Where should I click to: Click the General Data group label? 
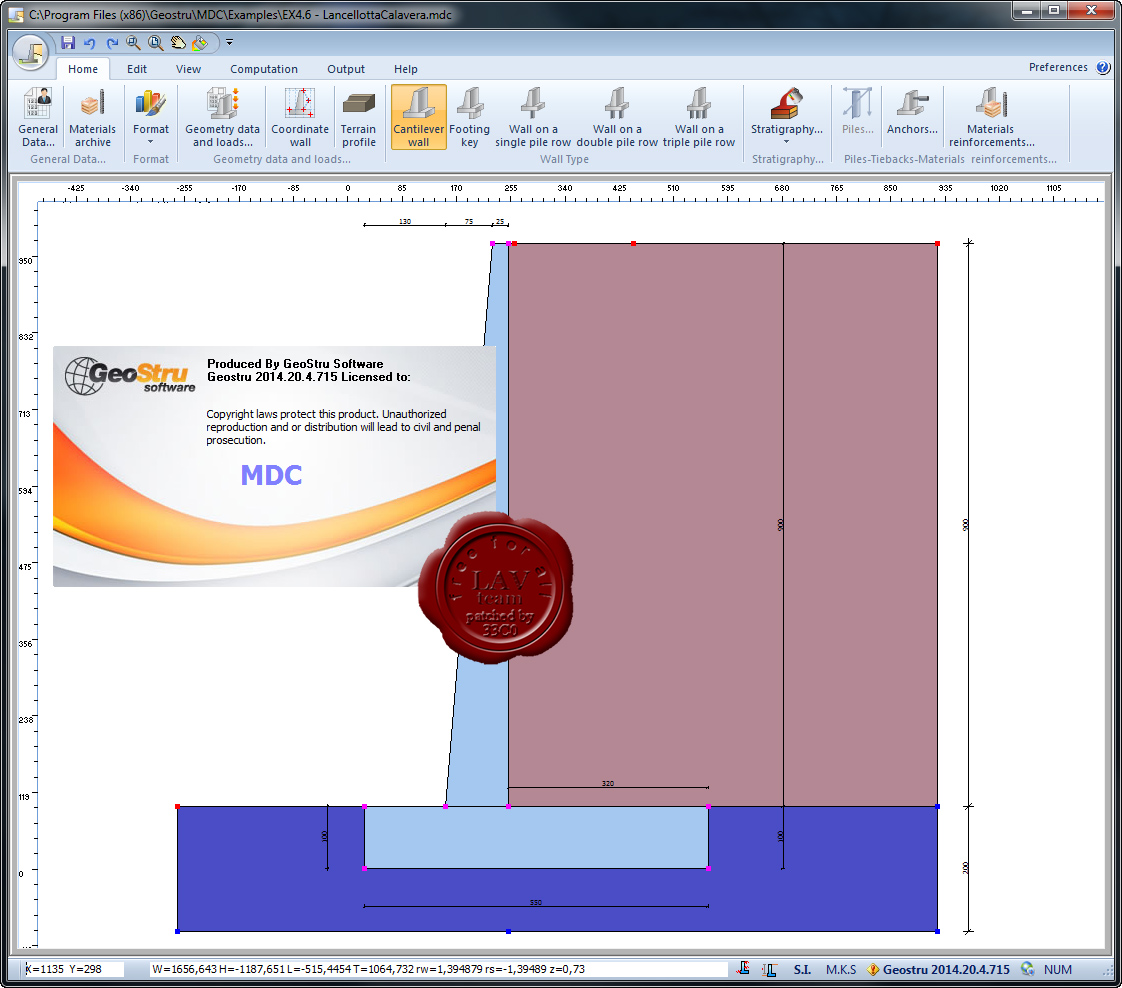pos(68,159)
